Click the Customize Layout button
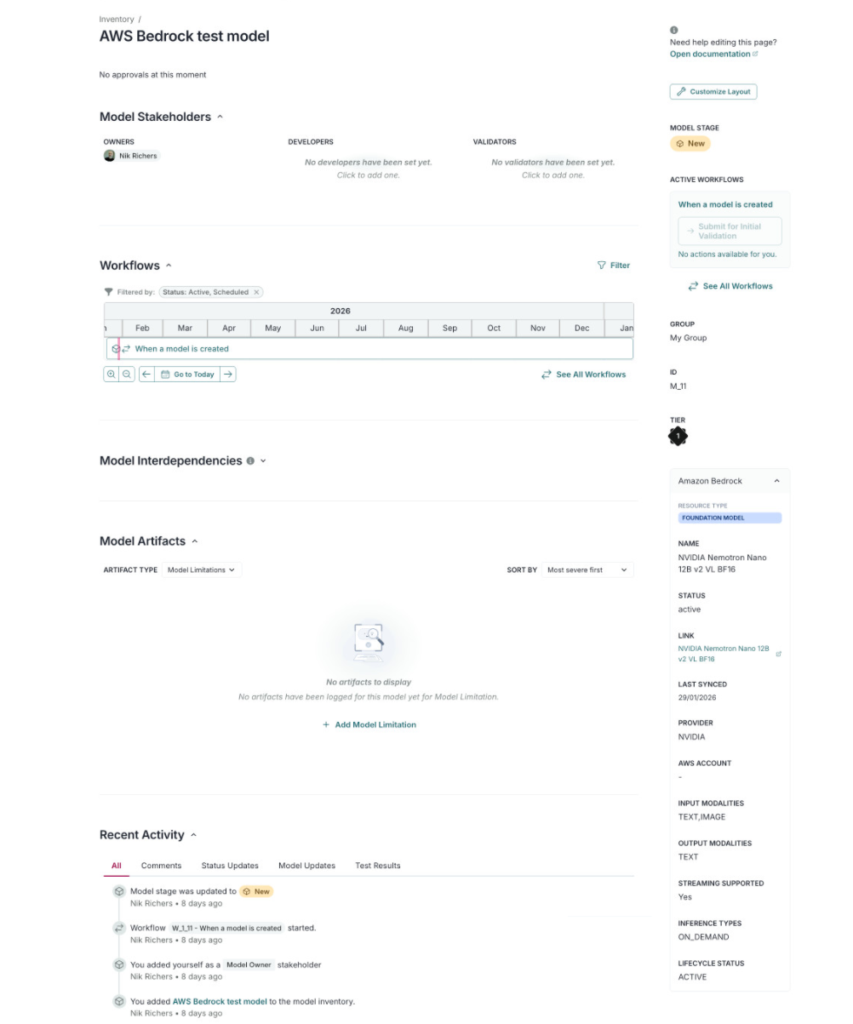The height and width of the screenshot is (1024, 853). click(x=713, y=92)
